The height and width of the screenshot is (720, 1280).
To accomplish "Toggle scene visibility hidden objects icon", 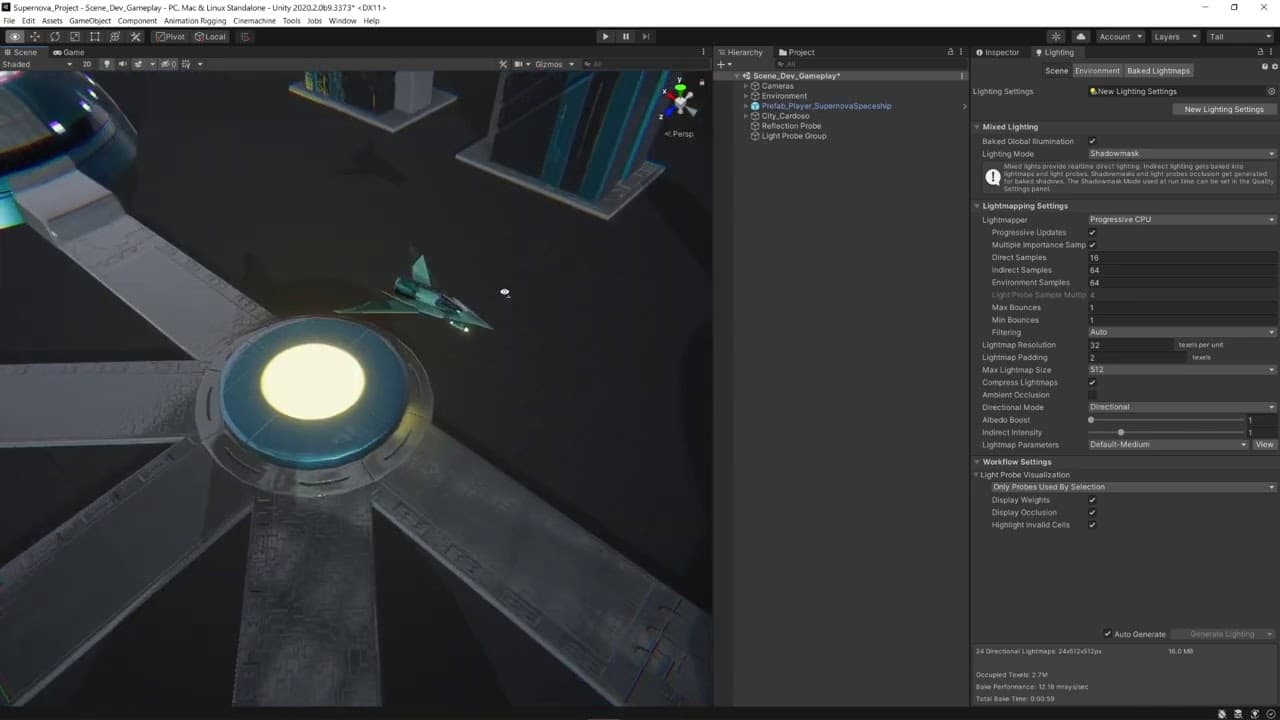I will (x=169, y=64).
